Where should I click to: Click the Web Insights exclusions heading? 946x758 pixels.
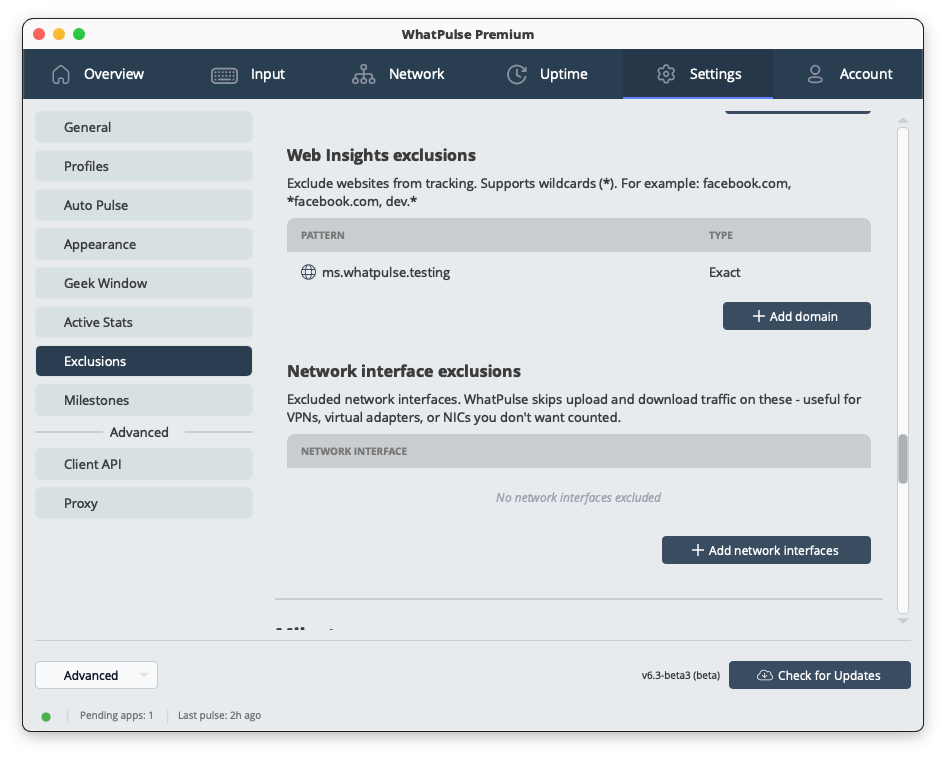pyautogui.click(x=381, y=155)
